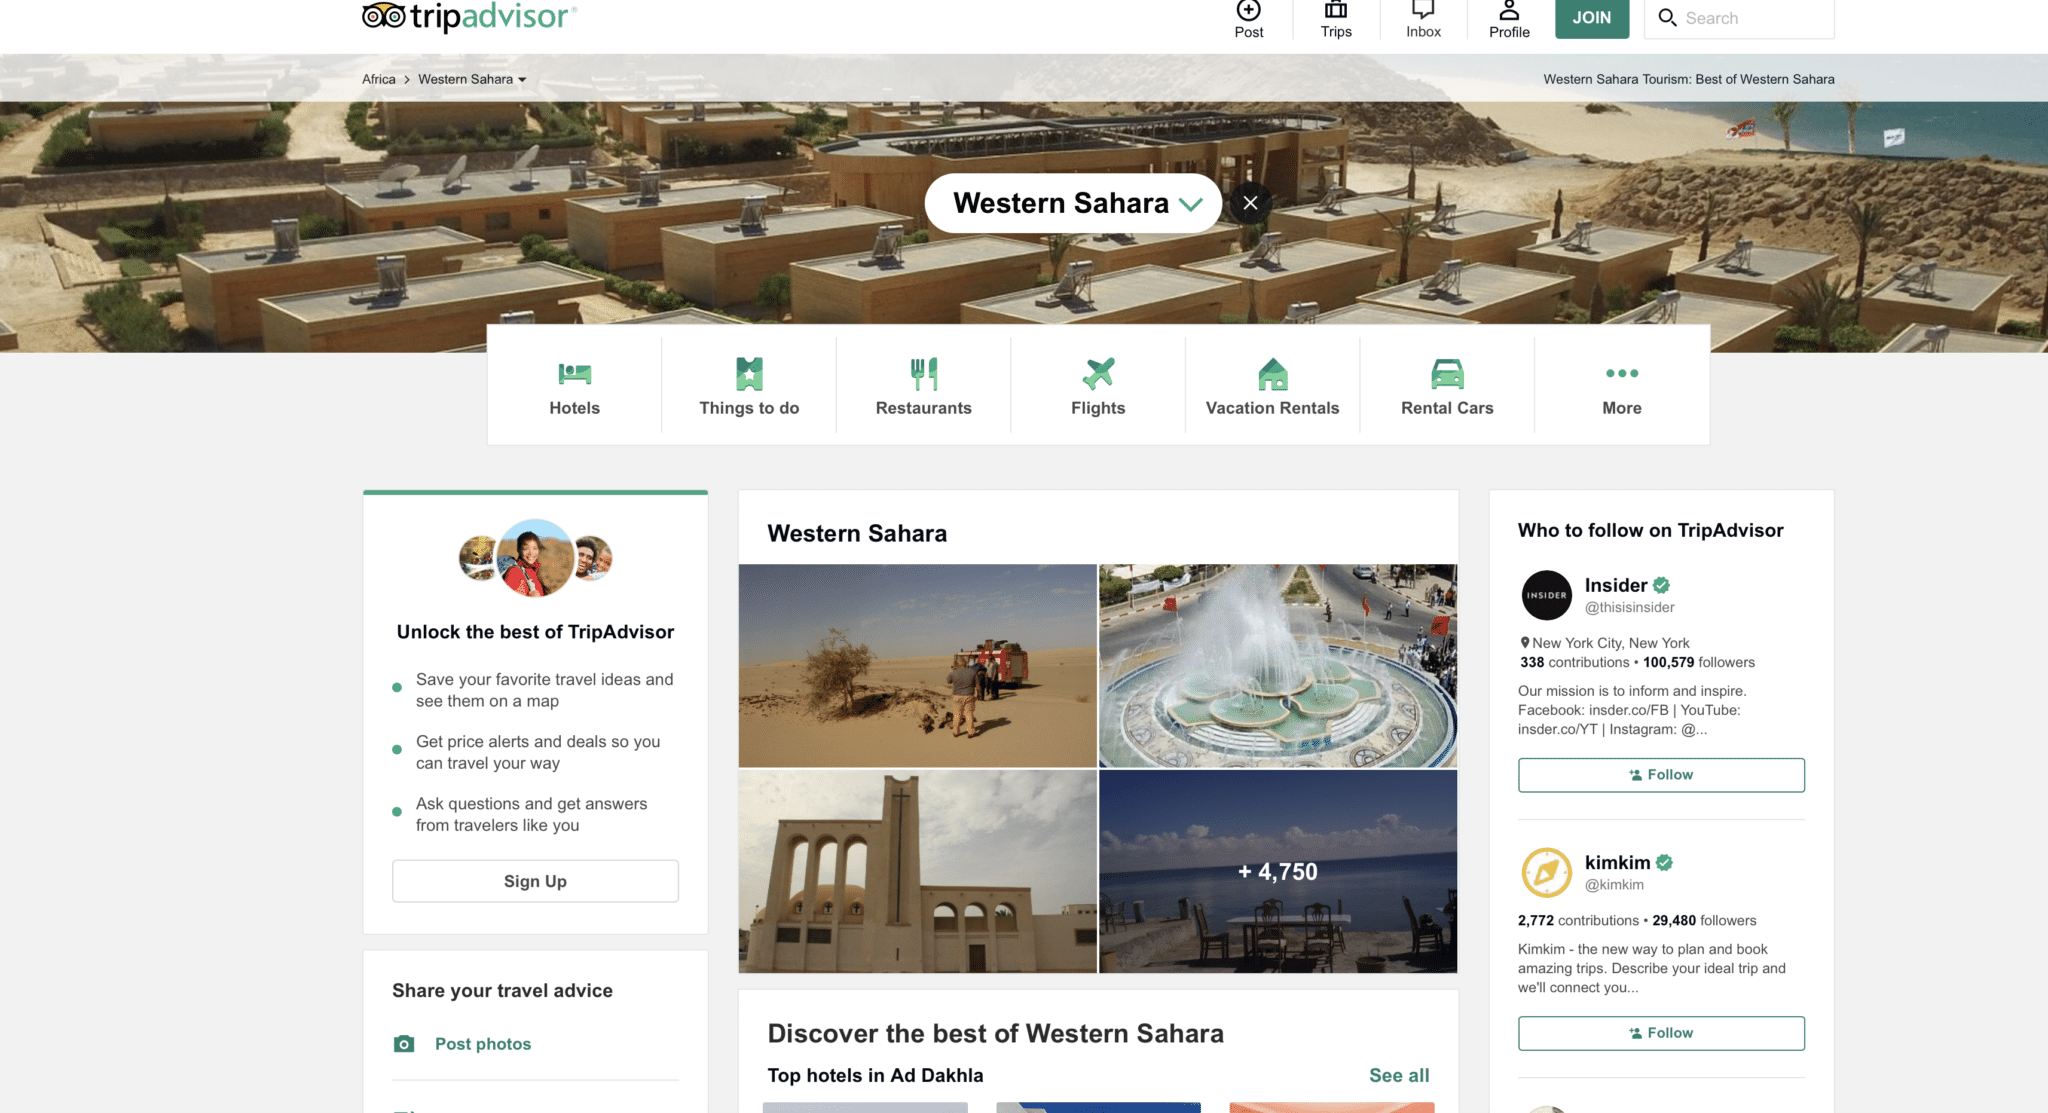2048x1113 pixels.
Task: Open Vacation Rentals house icon
Action: 1272,373
